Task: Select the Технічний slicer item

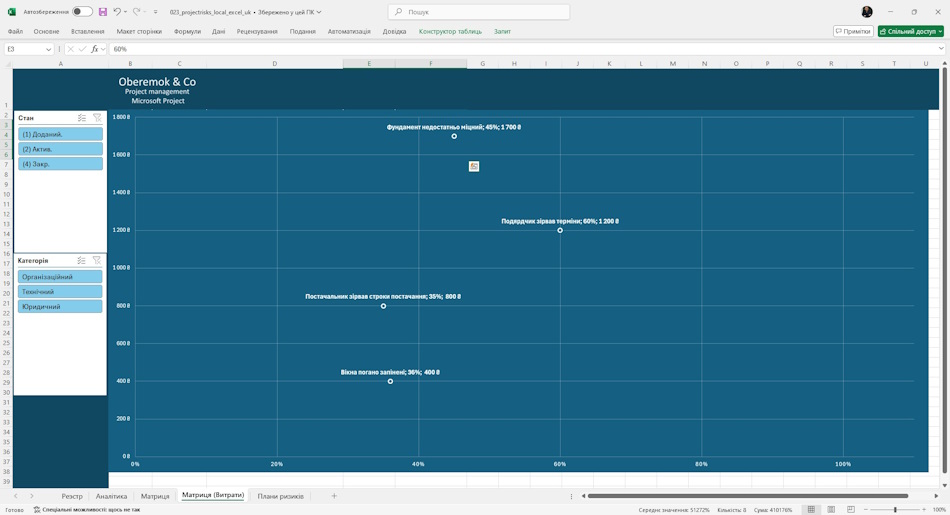Action: [x=60, y=291]
